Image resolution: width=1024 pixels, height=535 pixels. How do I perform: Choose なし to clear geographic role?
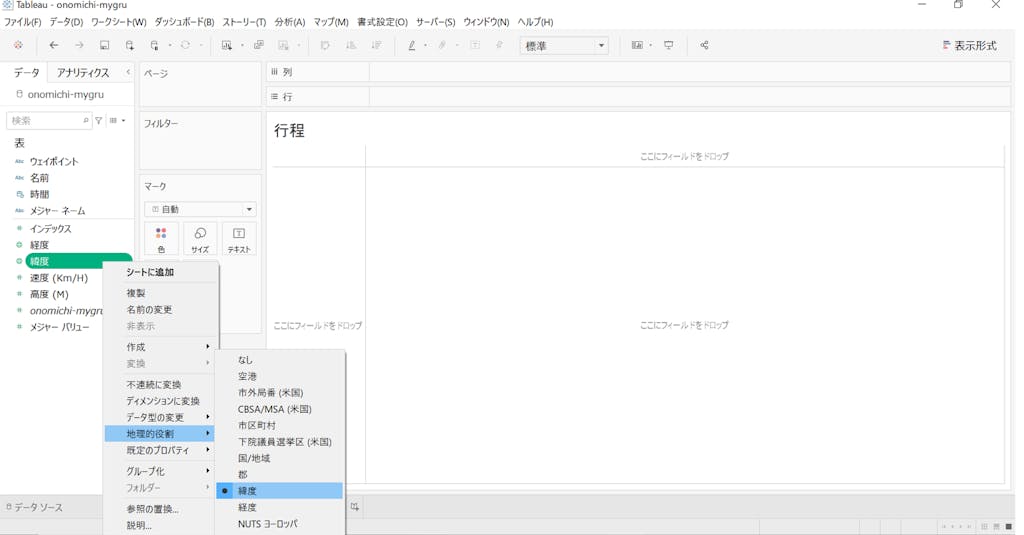tap(245, 359)
